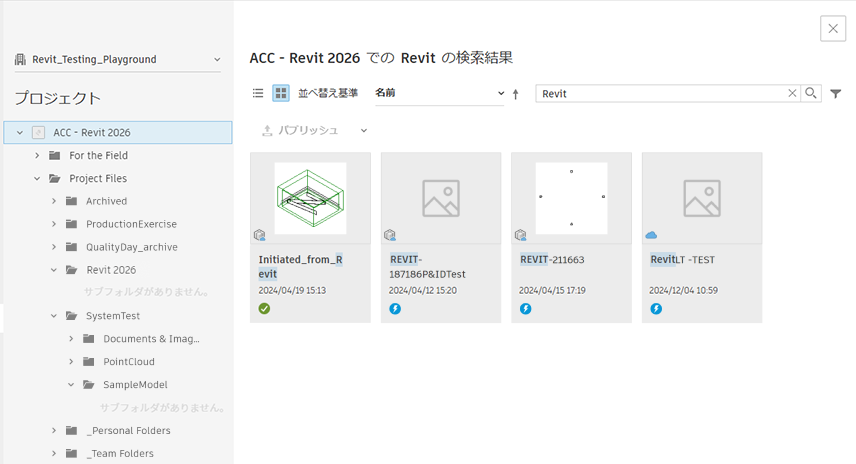Expand For the Field folder
Image resolution: width=856 pixels, height=464 pixels.
[37, 156]
